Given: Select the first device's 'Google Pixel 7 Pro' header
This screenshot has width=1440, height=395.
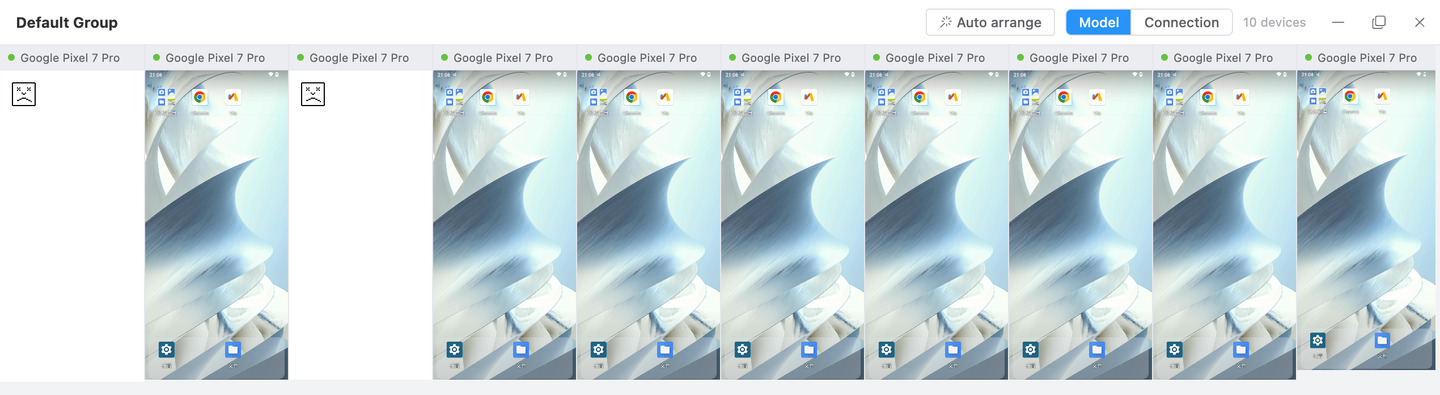Looking at the screenshot, I should 72,58.
